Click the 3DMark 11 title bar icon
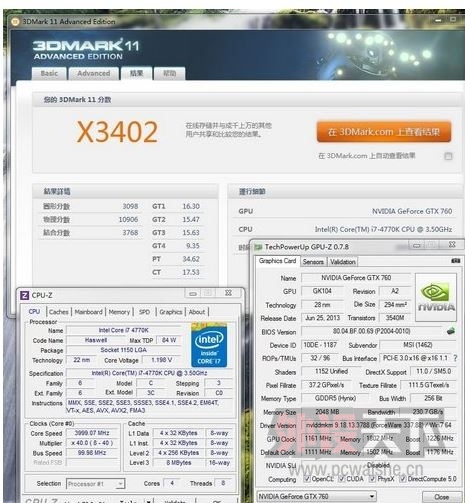465x503 pixels. (15, 22)
